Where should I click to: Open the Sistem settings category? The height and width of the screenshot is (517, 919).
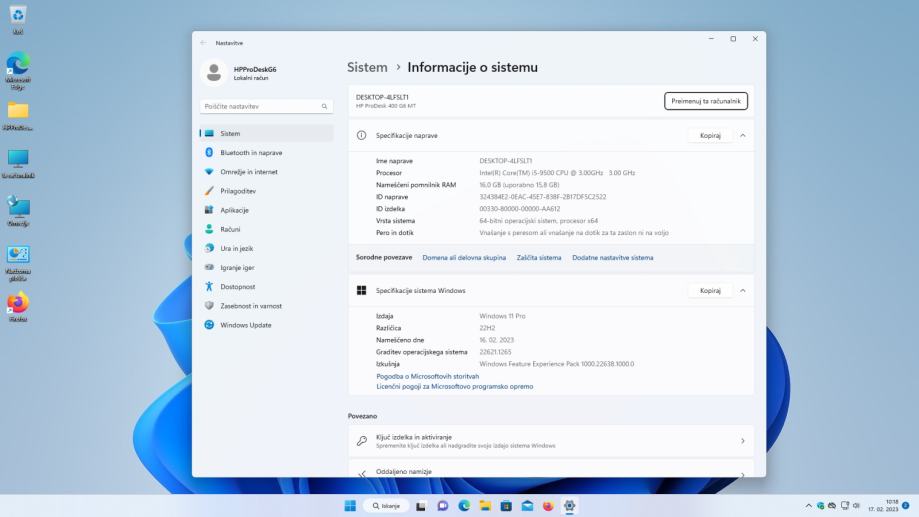coord(267,134)
